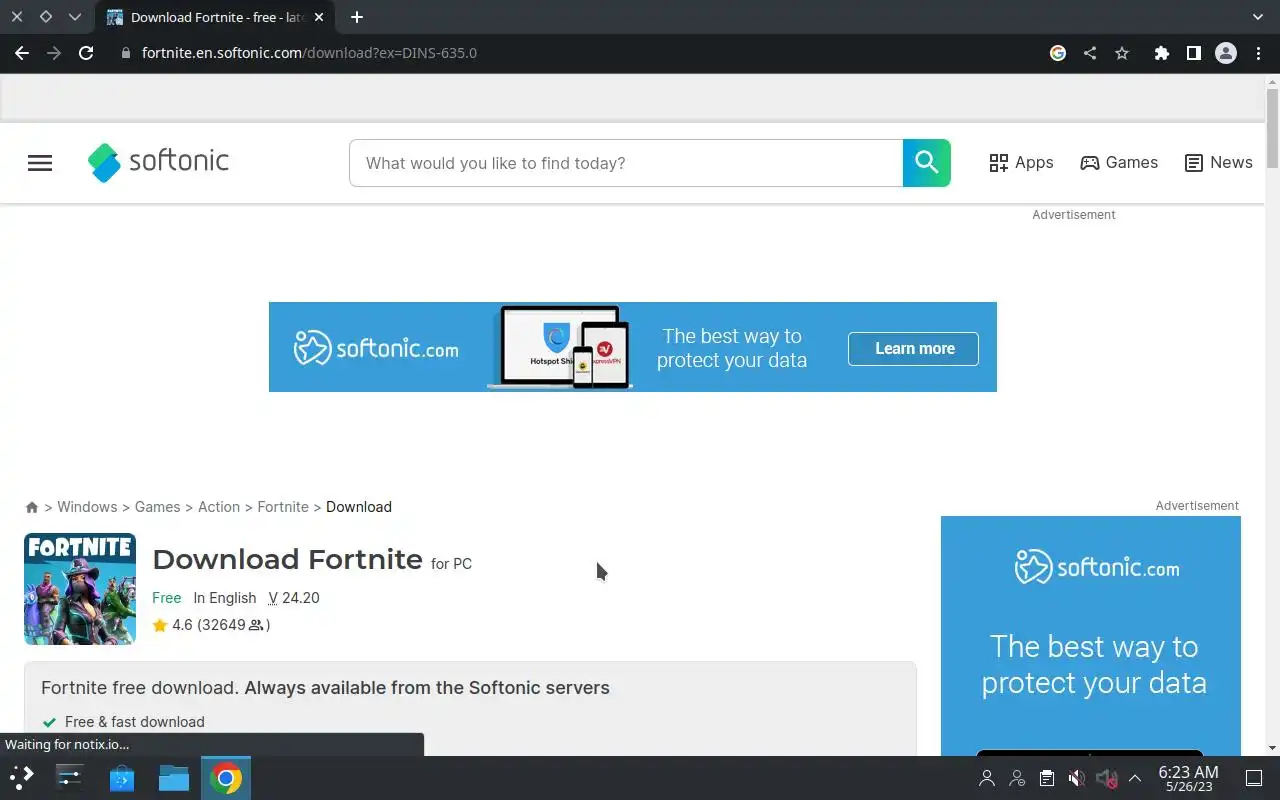This screenshot has width=1280, height=800.
Task: Open the file manager from taskbar
Action: (x=174, y=778)
